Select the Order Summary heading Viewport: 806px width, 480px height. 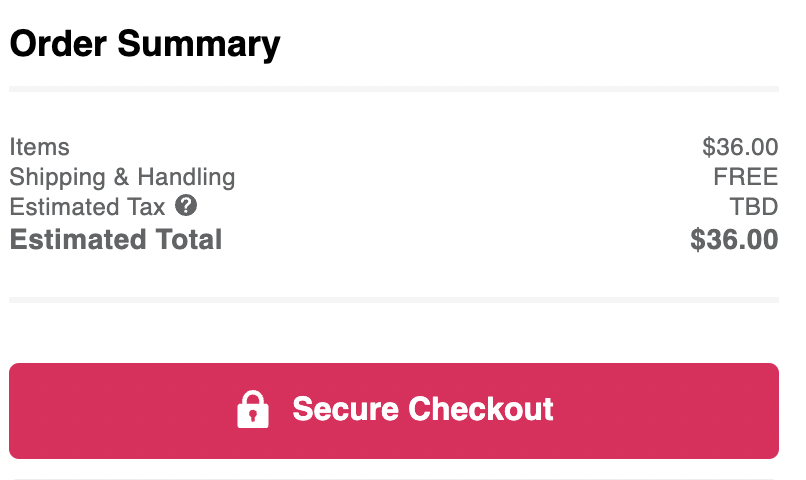(145, 44)
